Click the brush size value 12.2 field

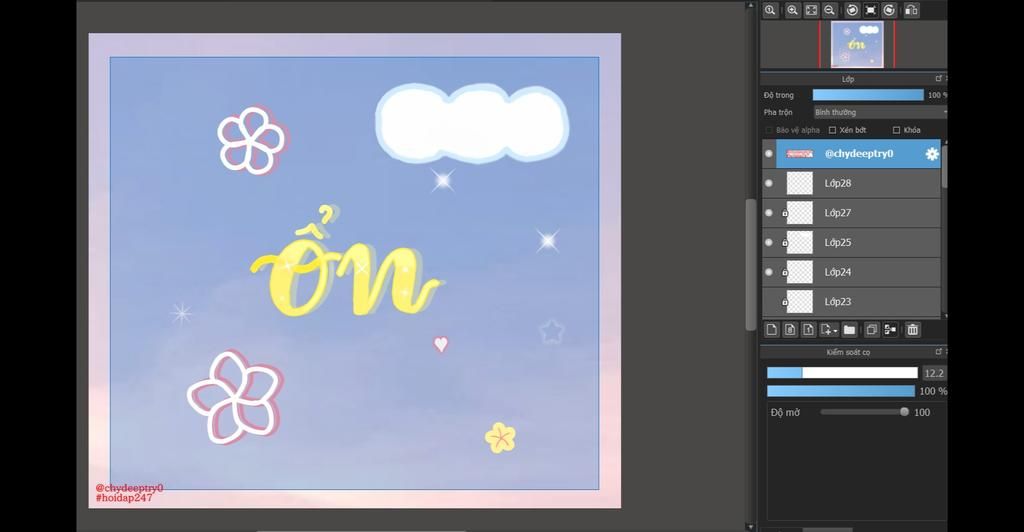934,373
